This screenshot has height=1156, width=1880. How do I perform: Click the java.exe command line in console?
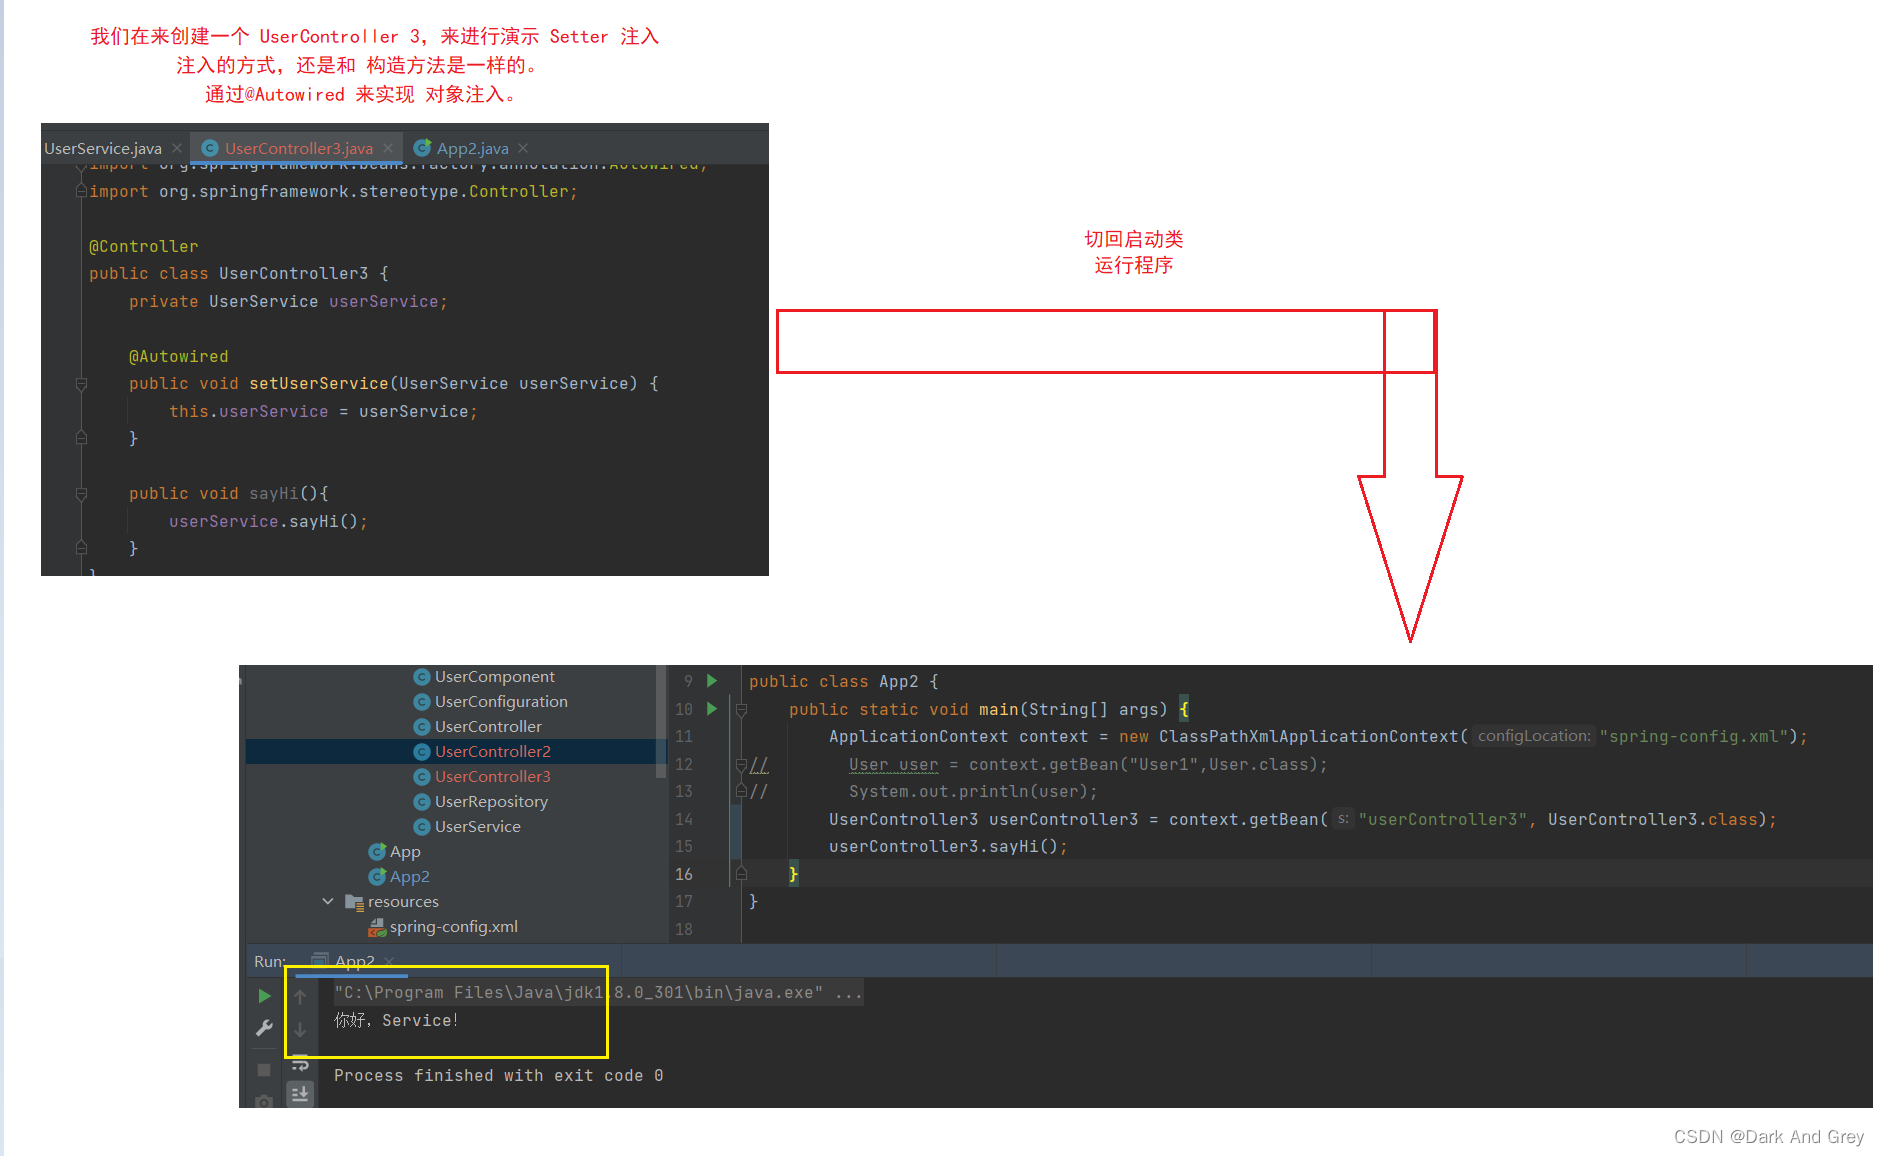pyautogui.click(x=598, y=993)
